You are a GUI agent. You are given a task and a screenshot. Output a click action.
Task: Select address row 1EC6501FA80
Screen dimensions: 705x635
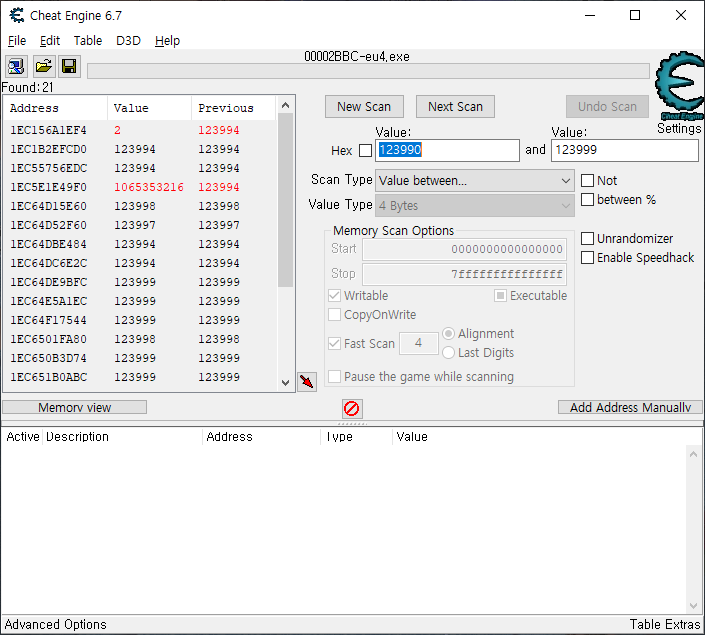click(x=141, y=339)
